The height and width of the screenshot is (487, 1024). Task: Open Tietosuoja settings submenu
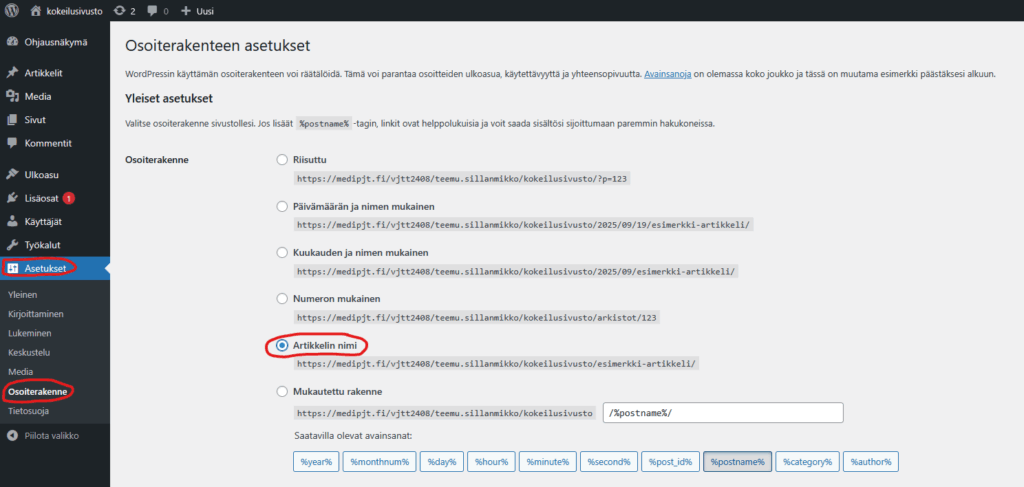28,411
